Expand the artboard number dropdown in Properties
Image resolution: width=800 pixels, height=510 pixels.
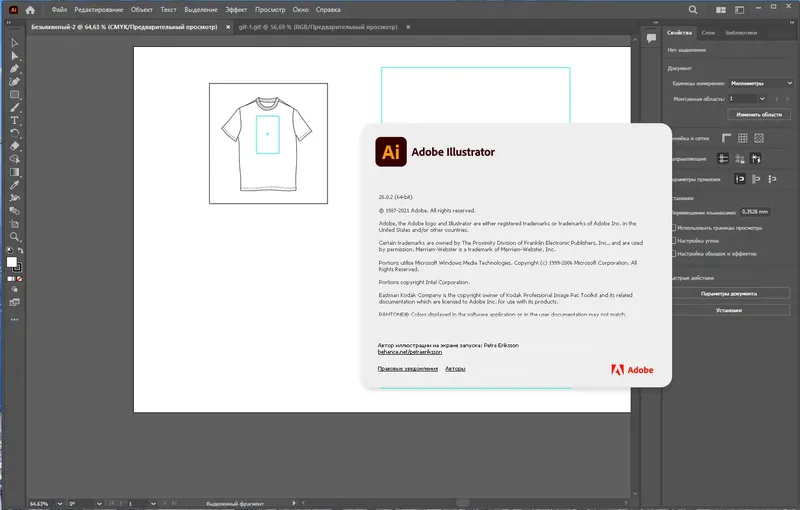tap(762, 99)
